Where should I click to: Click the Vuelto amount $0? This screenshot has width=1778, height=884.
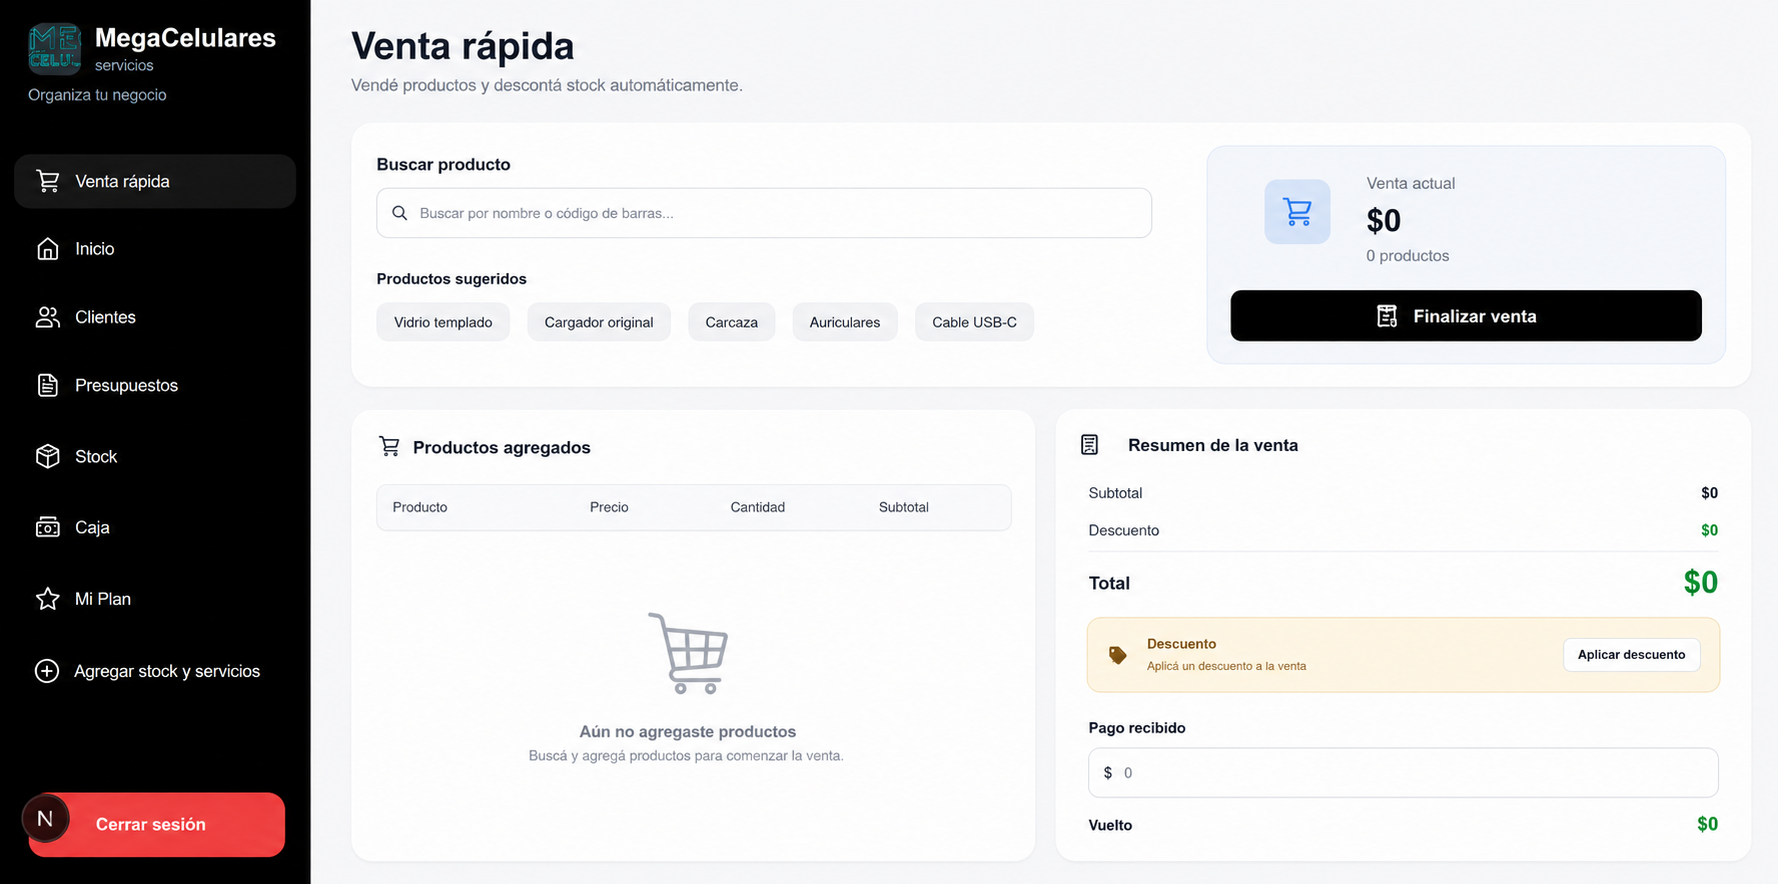click(x=1708, y=824)
